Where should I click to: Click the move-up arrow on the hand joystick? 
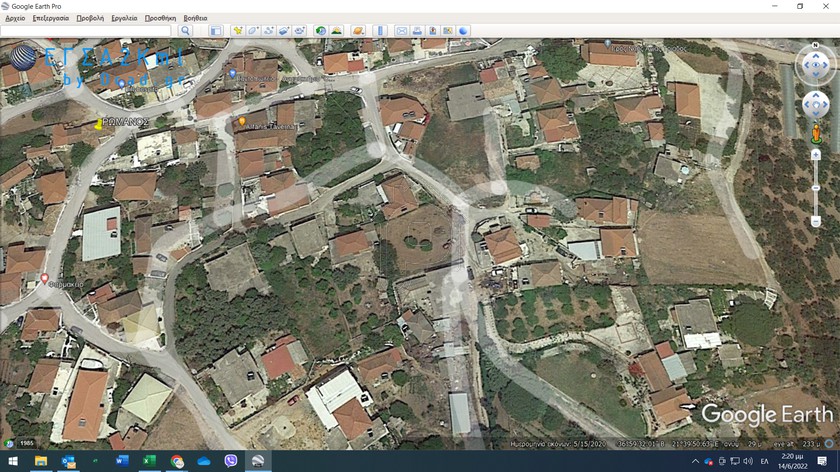tap(815, 95)
